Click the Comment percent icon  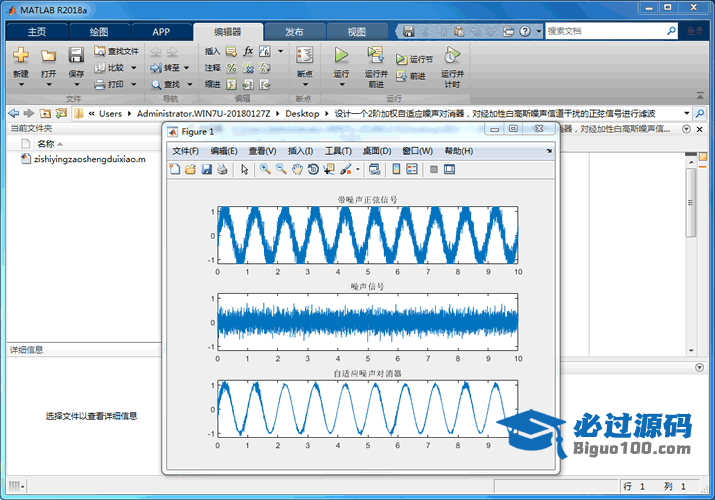[232, 68]
